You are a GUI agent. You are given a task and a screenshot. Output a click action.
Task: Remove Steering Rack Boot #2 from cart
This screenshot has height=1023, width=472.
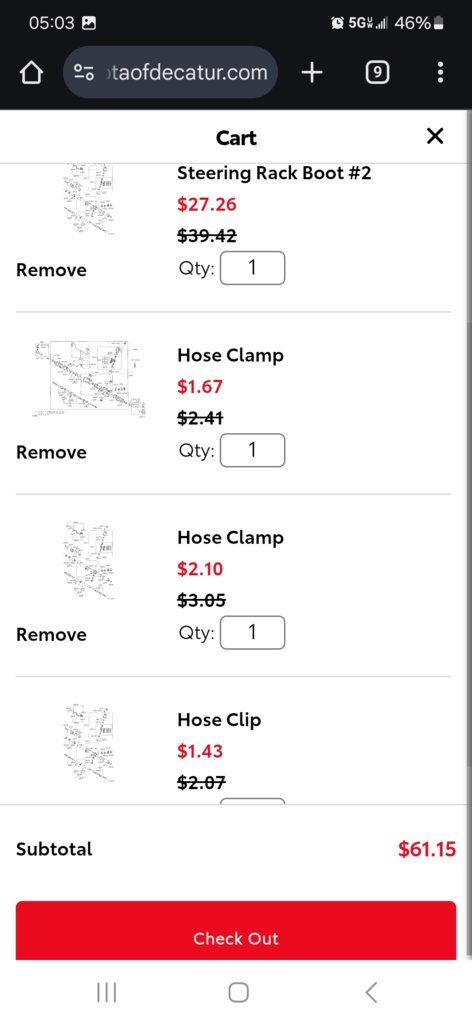tap(51, 270)
